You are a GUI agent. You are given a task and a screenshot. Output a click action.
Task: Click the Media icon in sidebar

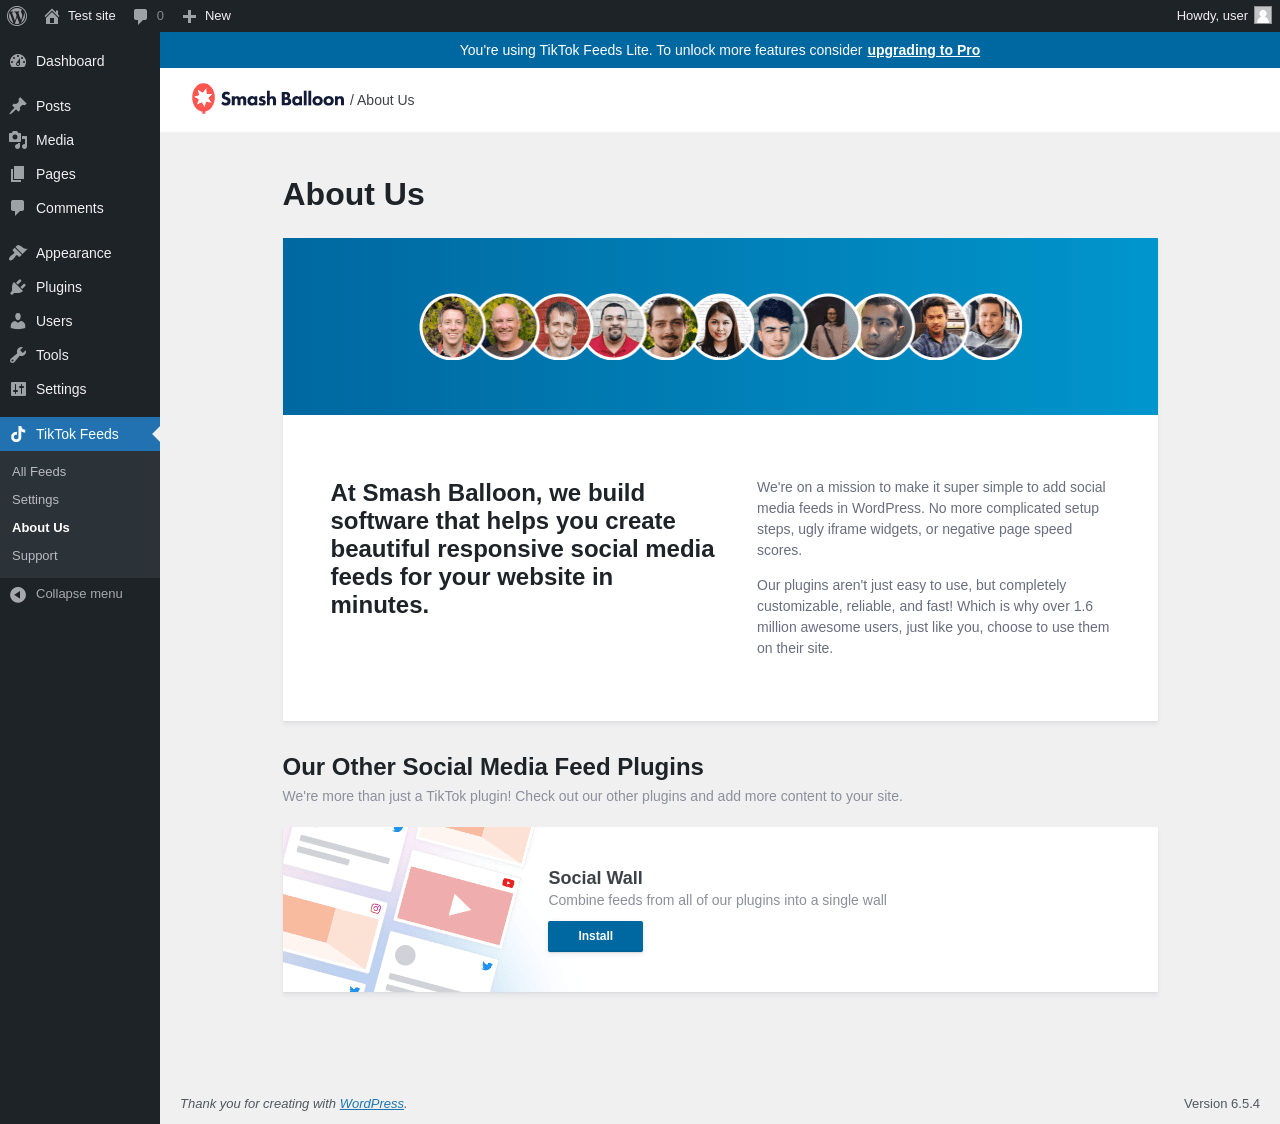tap(18, 140)
